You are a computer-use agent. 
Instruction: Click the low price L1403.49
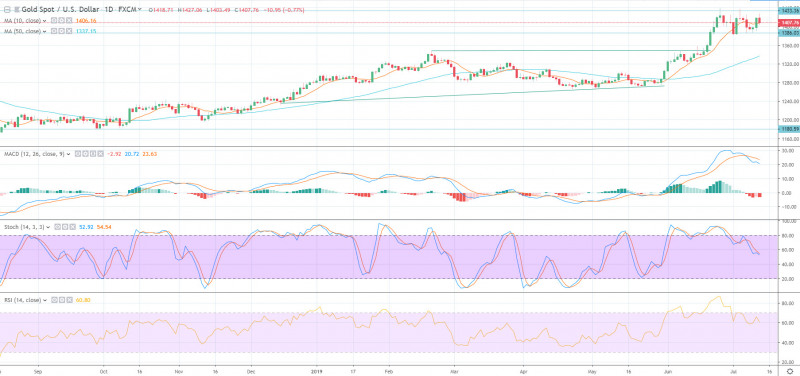218,10
